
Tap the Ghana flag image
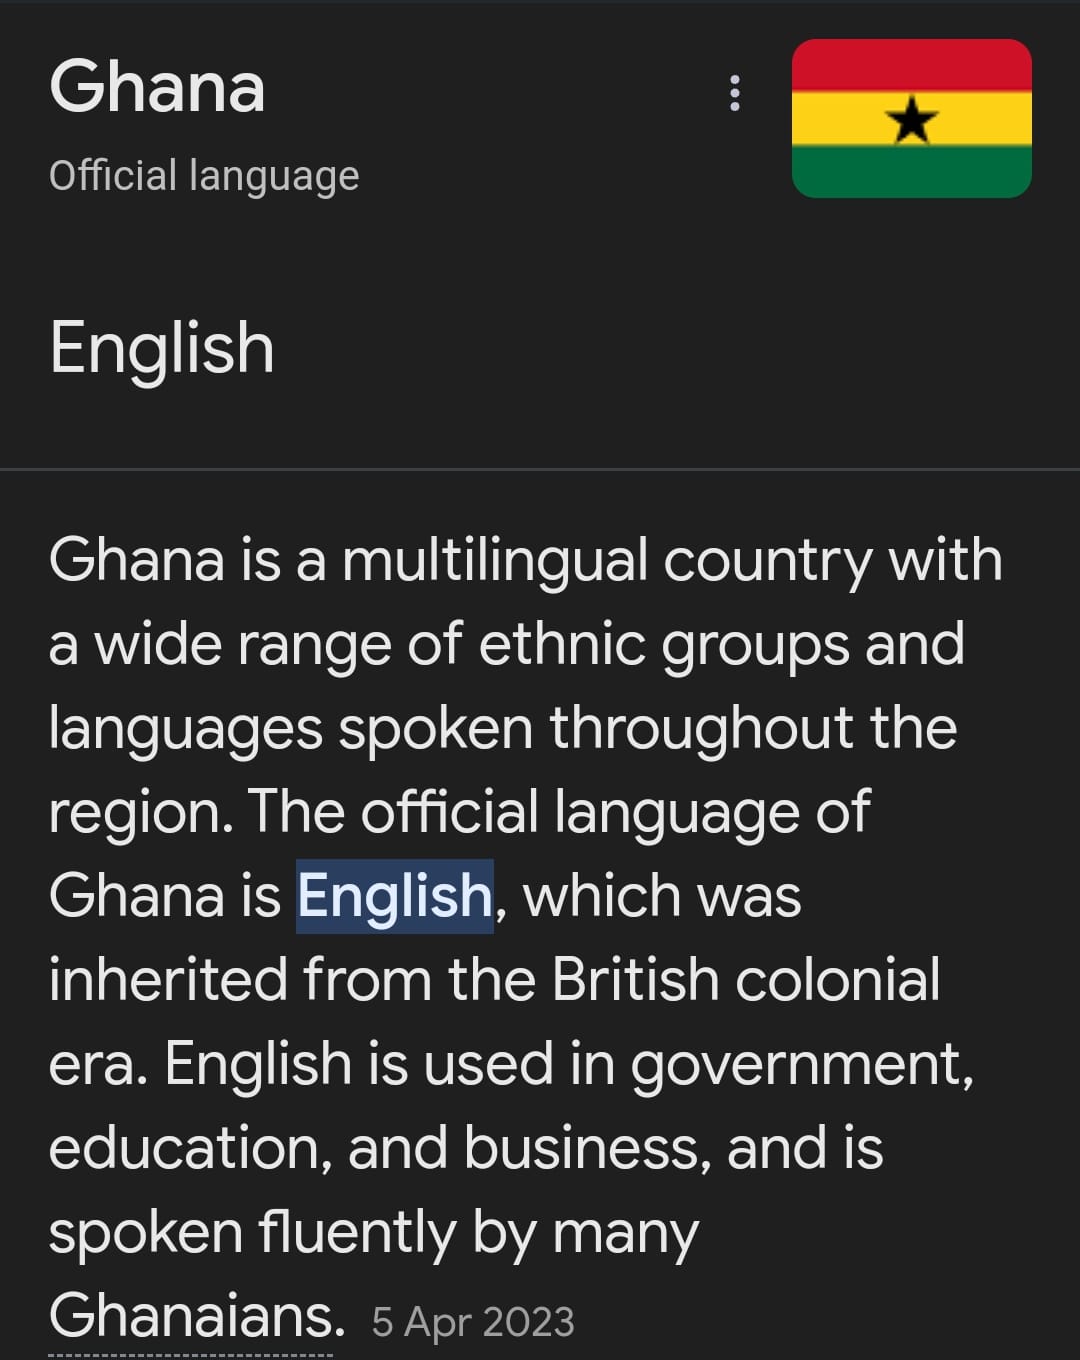point(911,118)
